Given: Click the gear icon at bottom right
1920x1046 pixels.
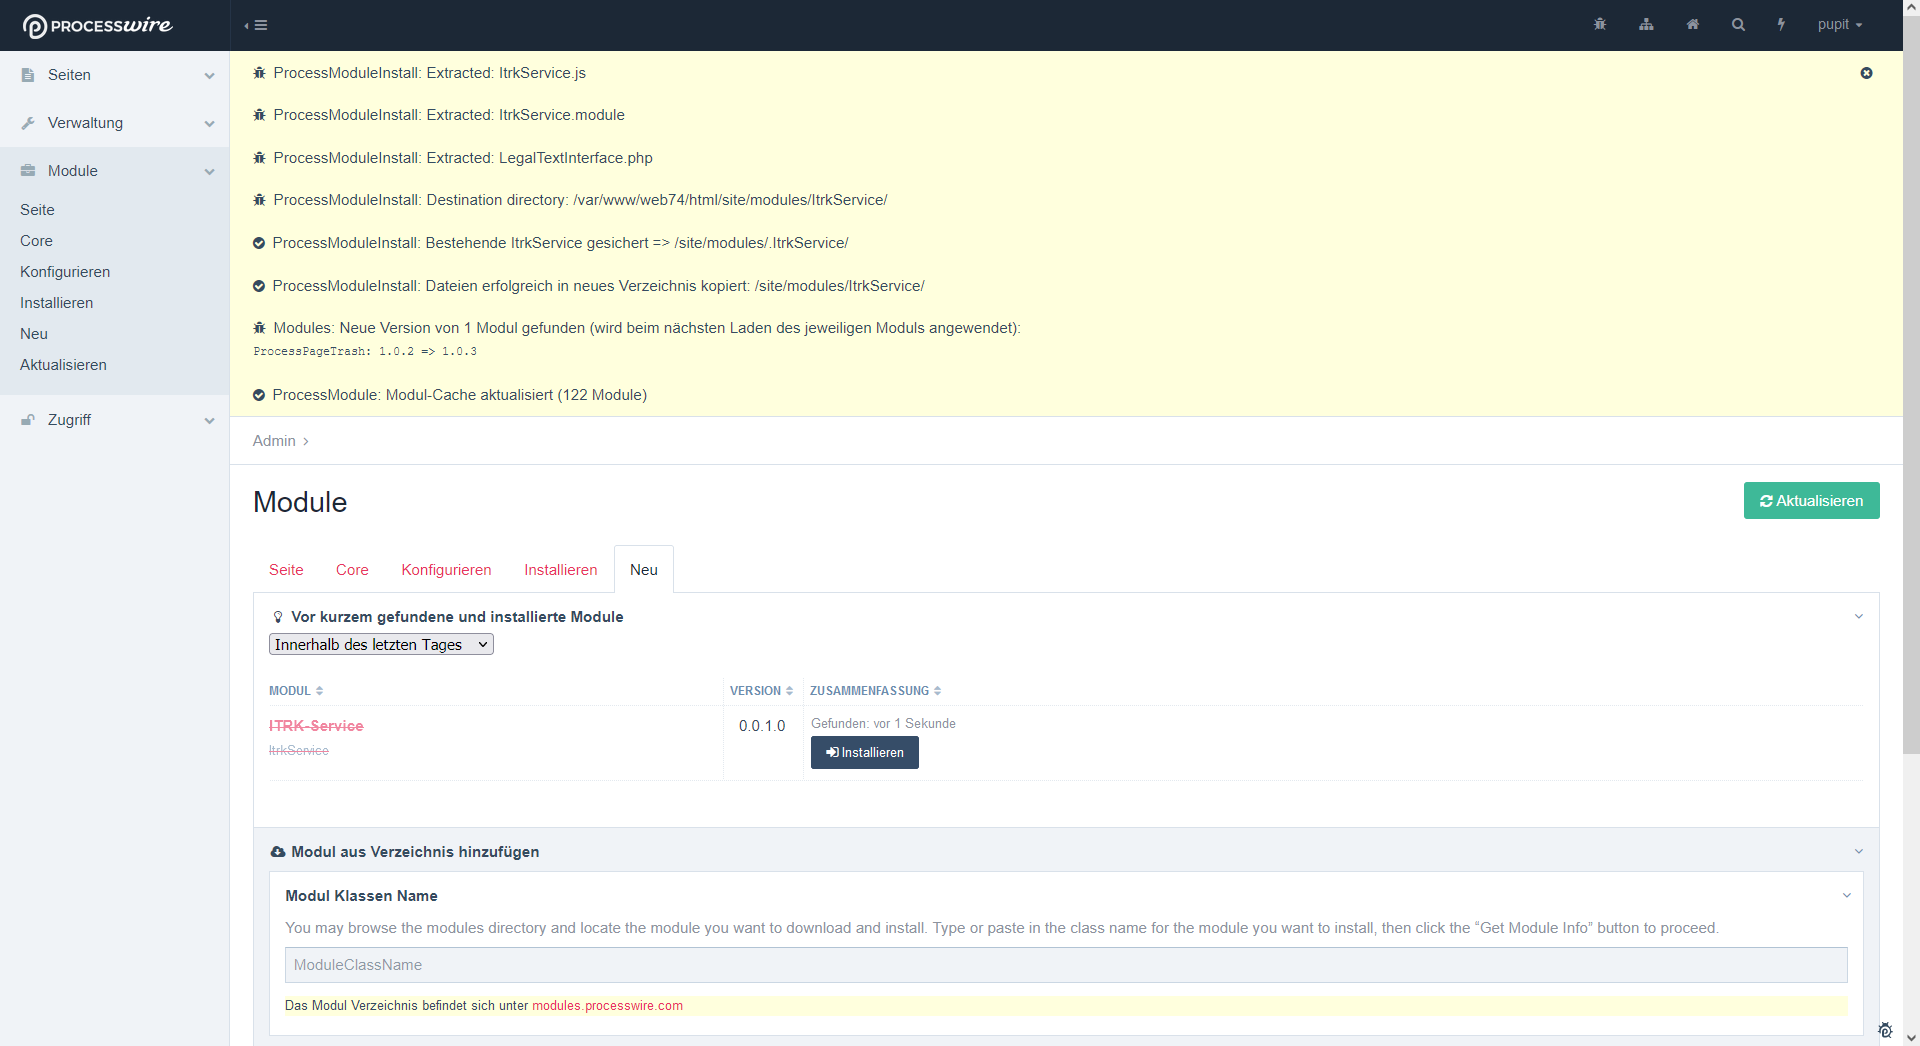Looking at the screenshot, I should pos(1885,1030).
